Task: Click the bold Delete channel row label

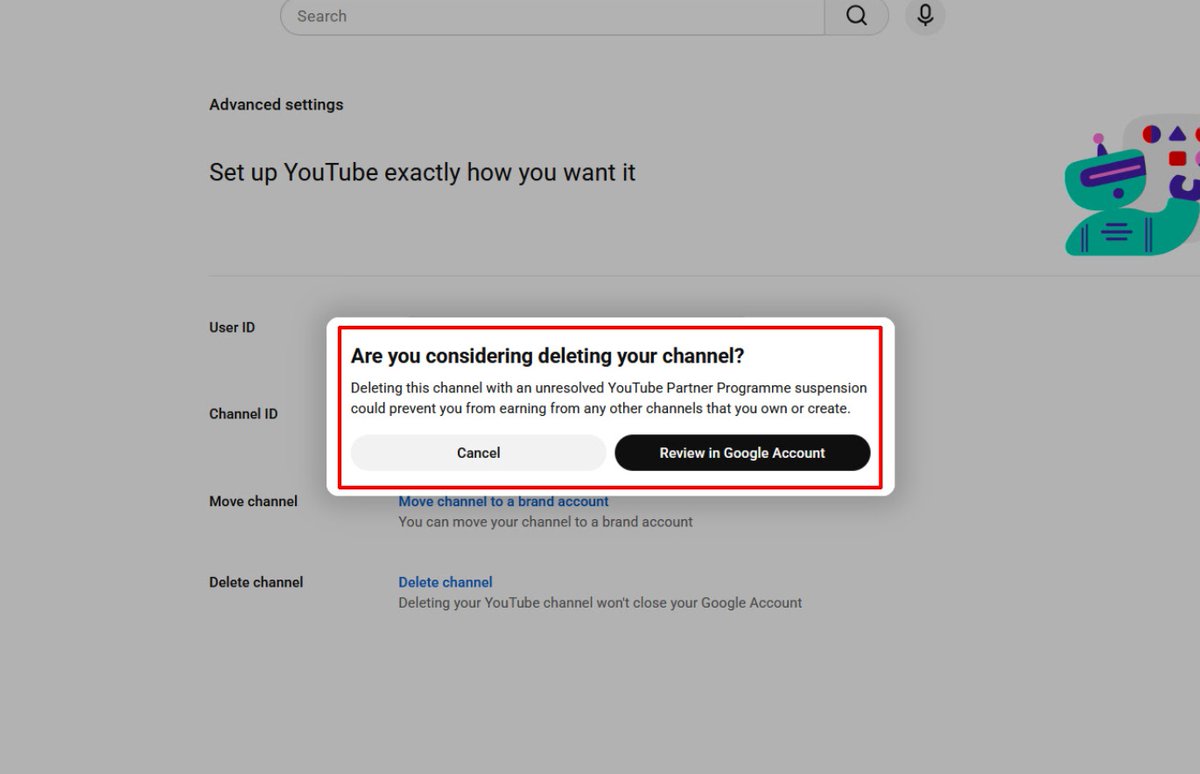Action: point(256,582)
